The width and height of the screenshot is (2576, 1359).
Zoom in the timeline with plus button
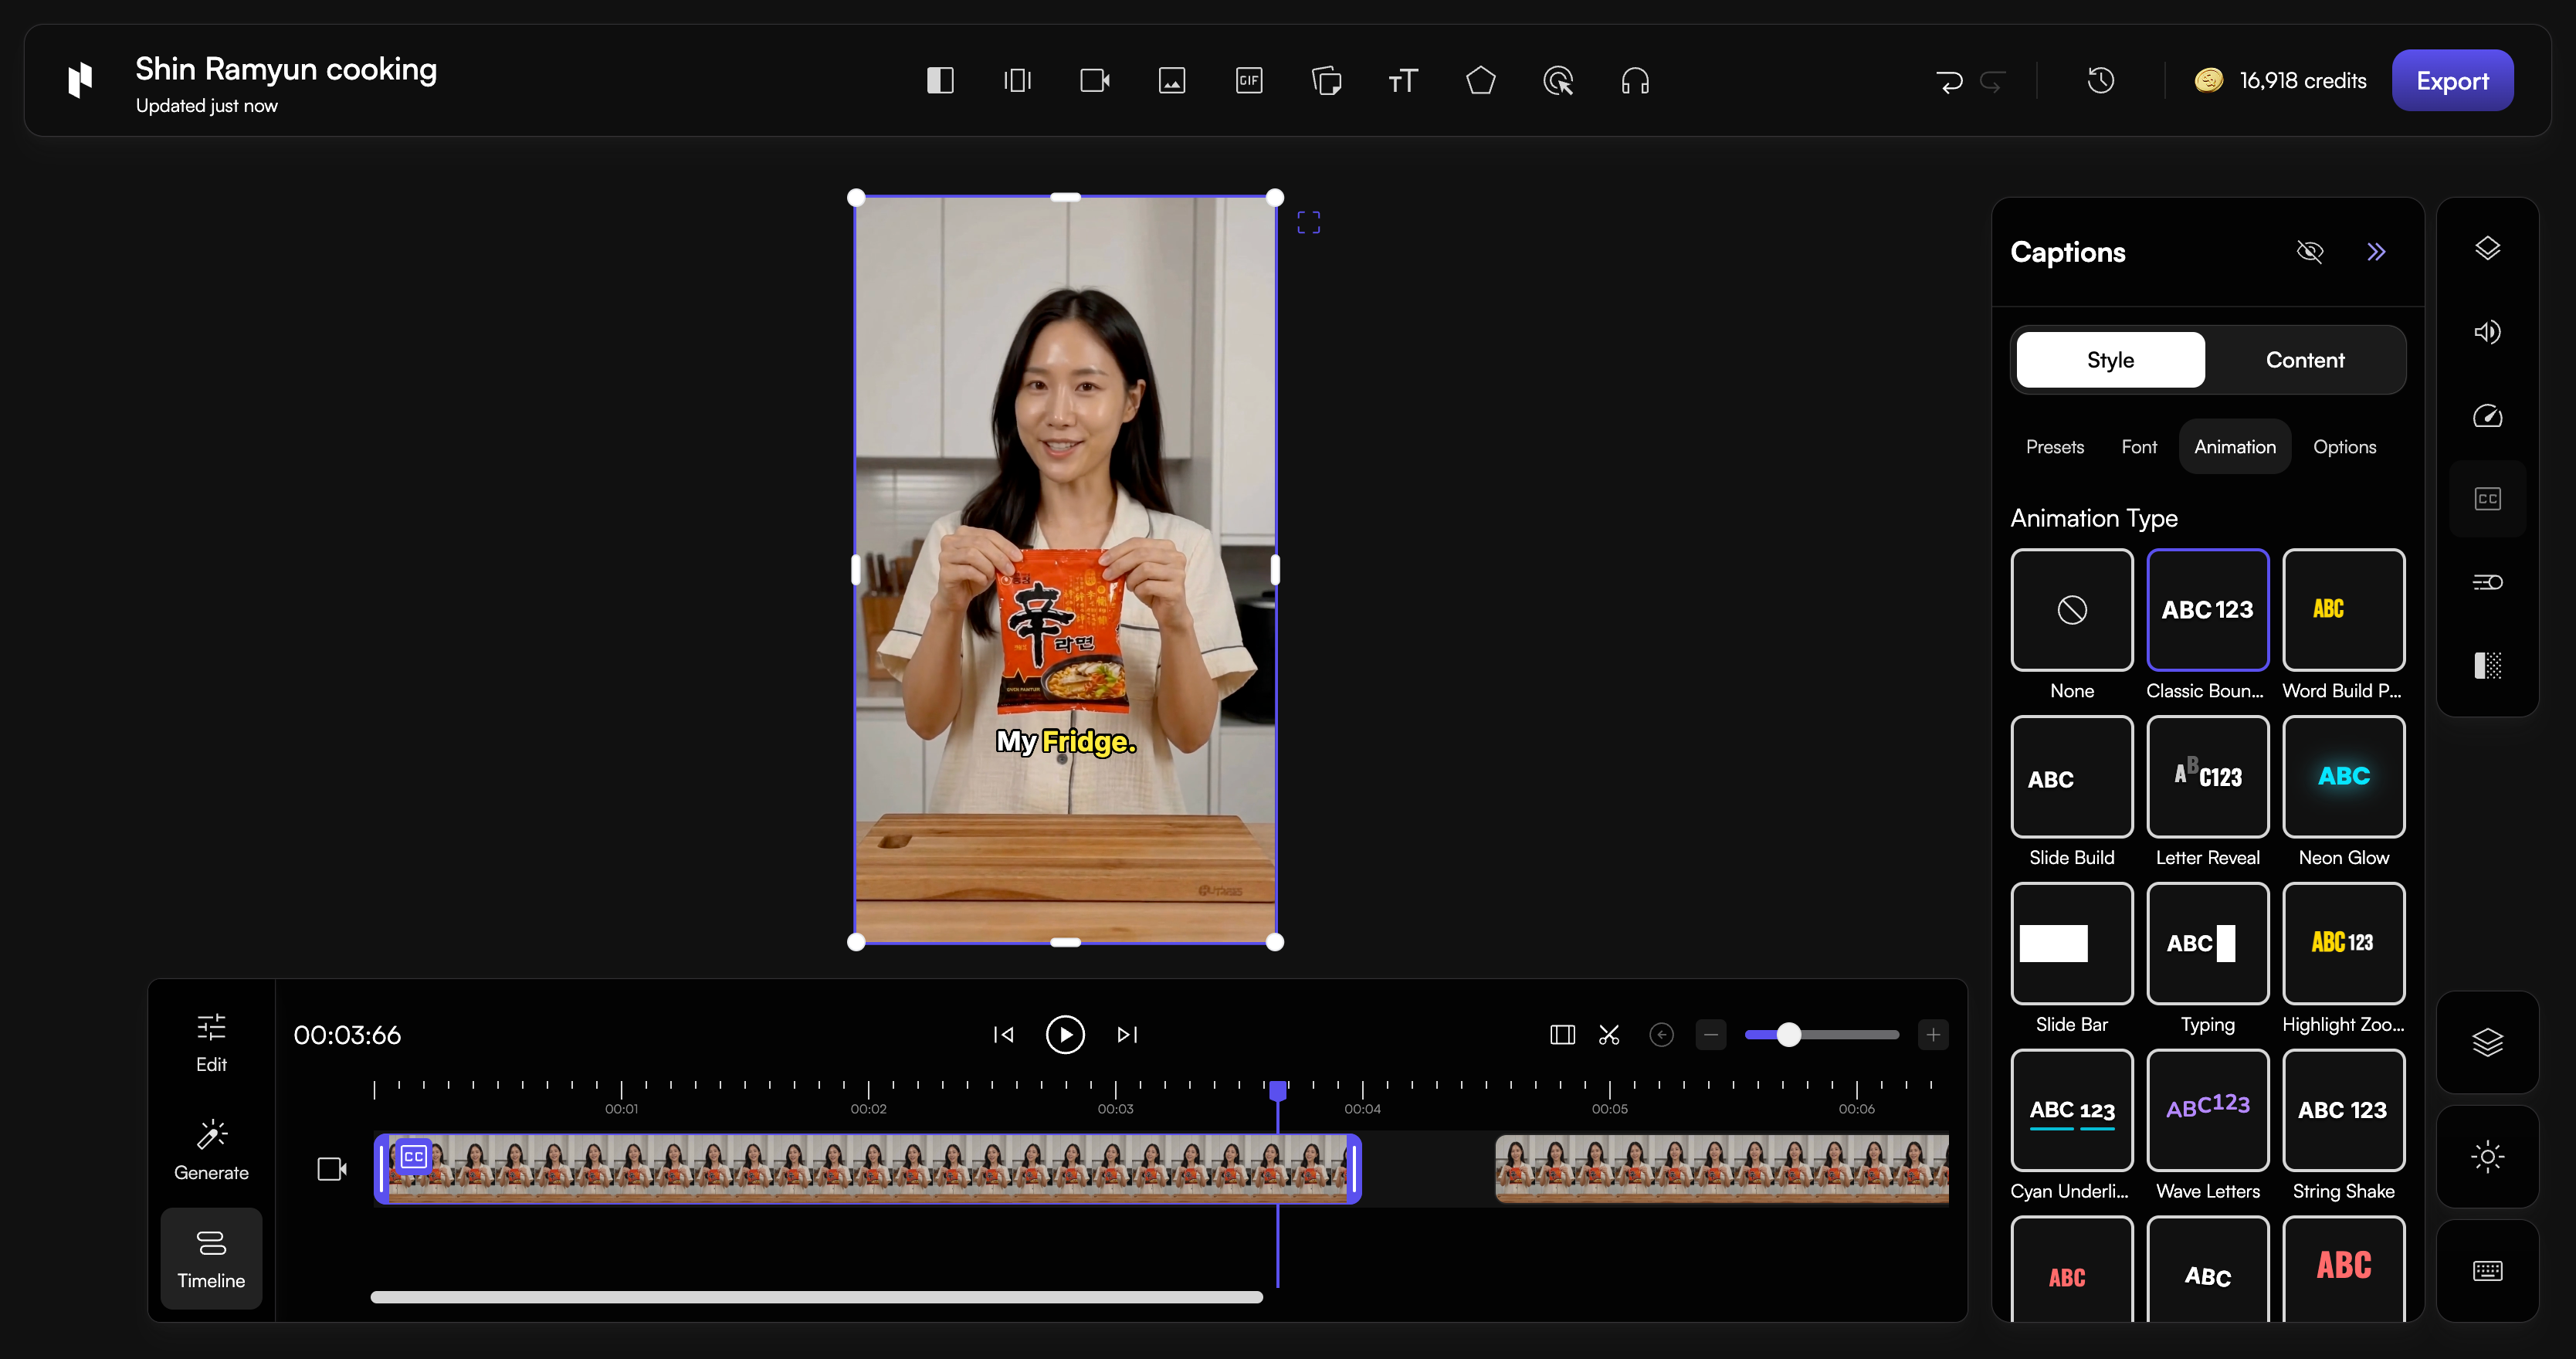1933,1034
